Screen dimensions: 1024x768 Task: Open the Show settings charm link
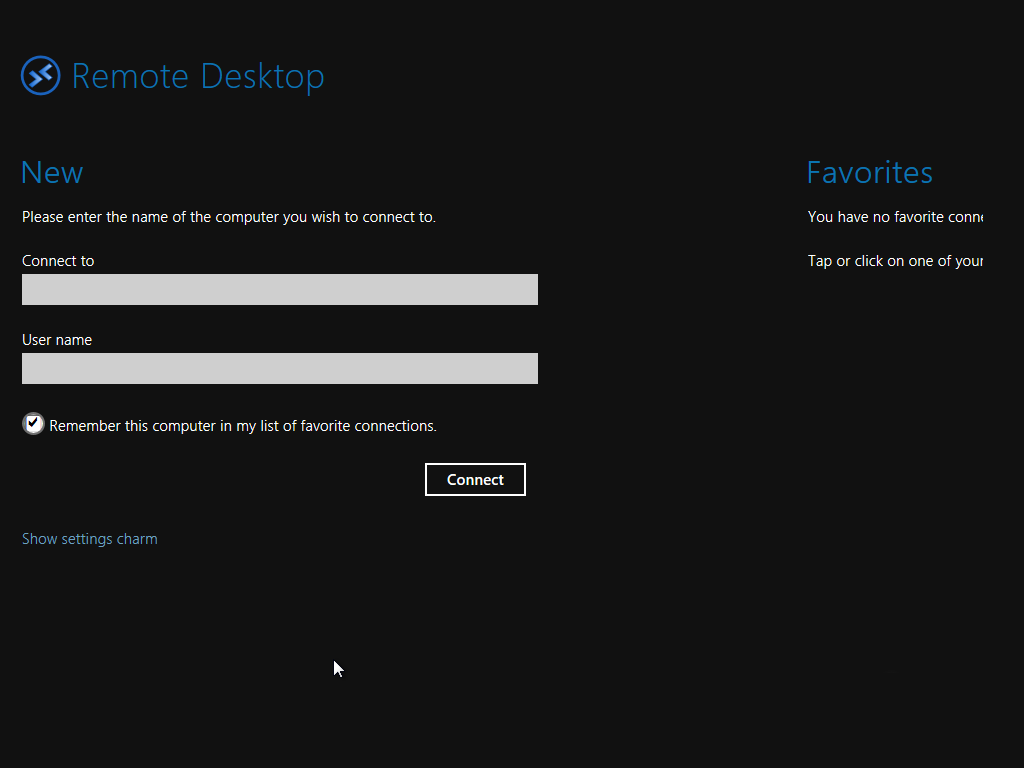(89, 539)
